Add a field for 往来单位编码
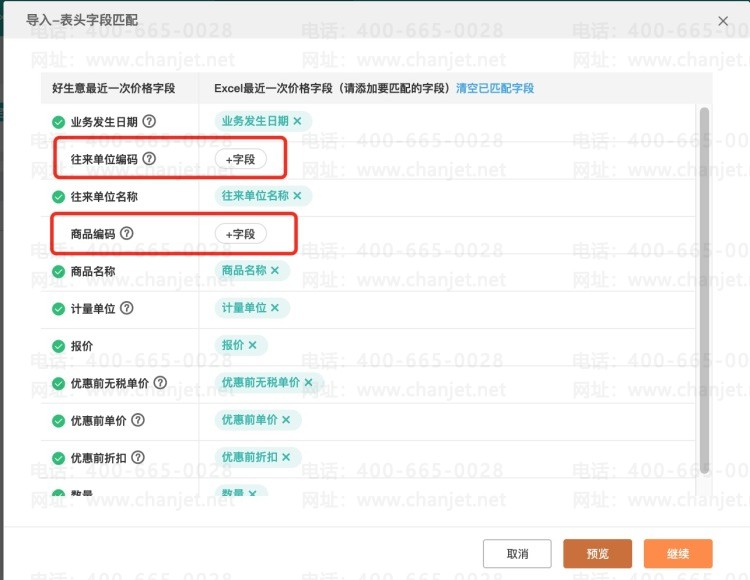 point(241,159)
